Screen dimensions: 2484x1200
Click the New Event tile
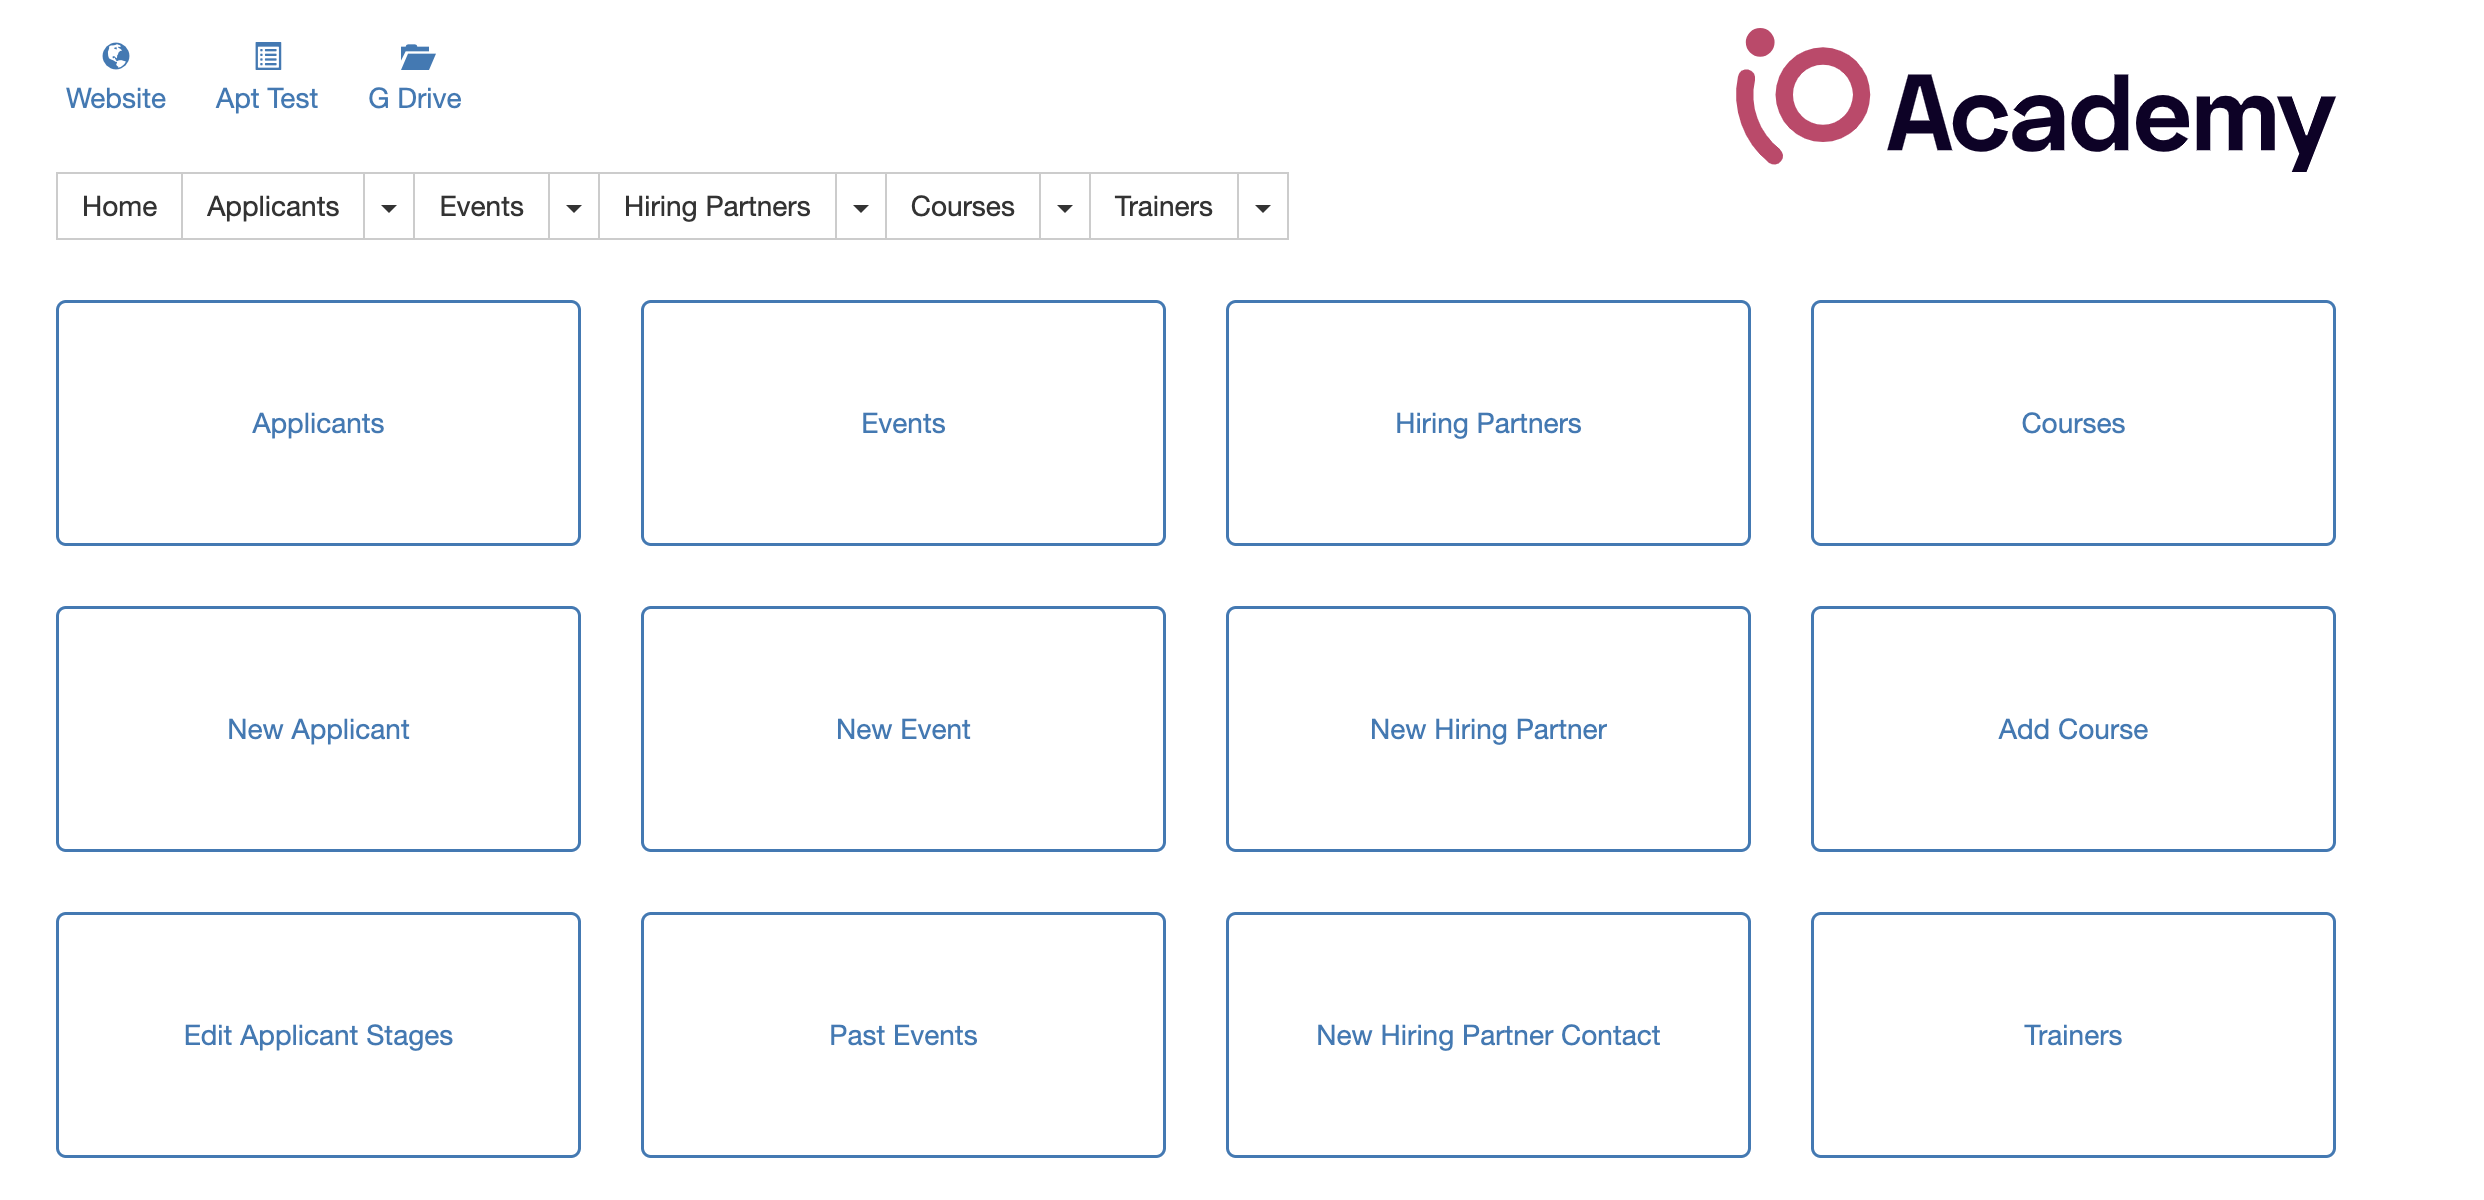903,729
